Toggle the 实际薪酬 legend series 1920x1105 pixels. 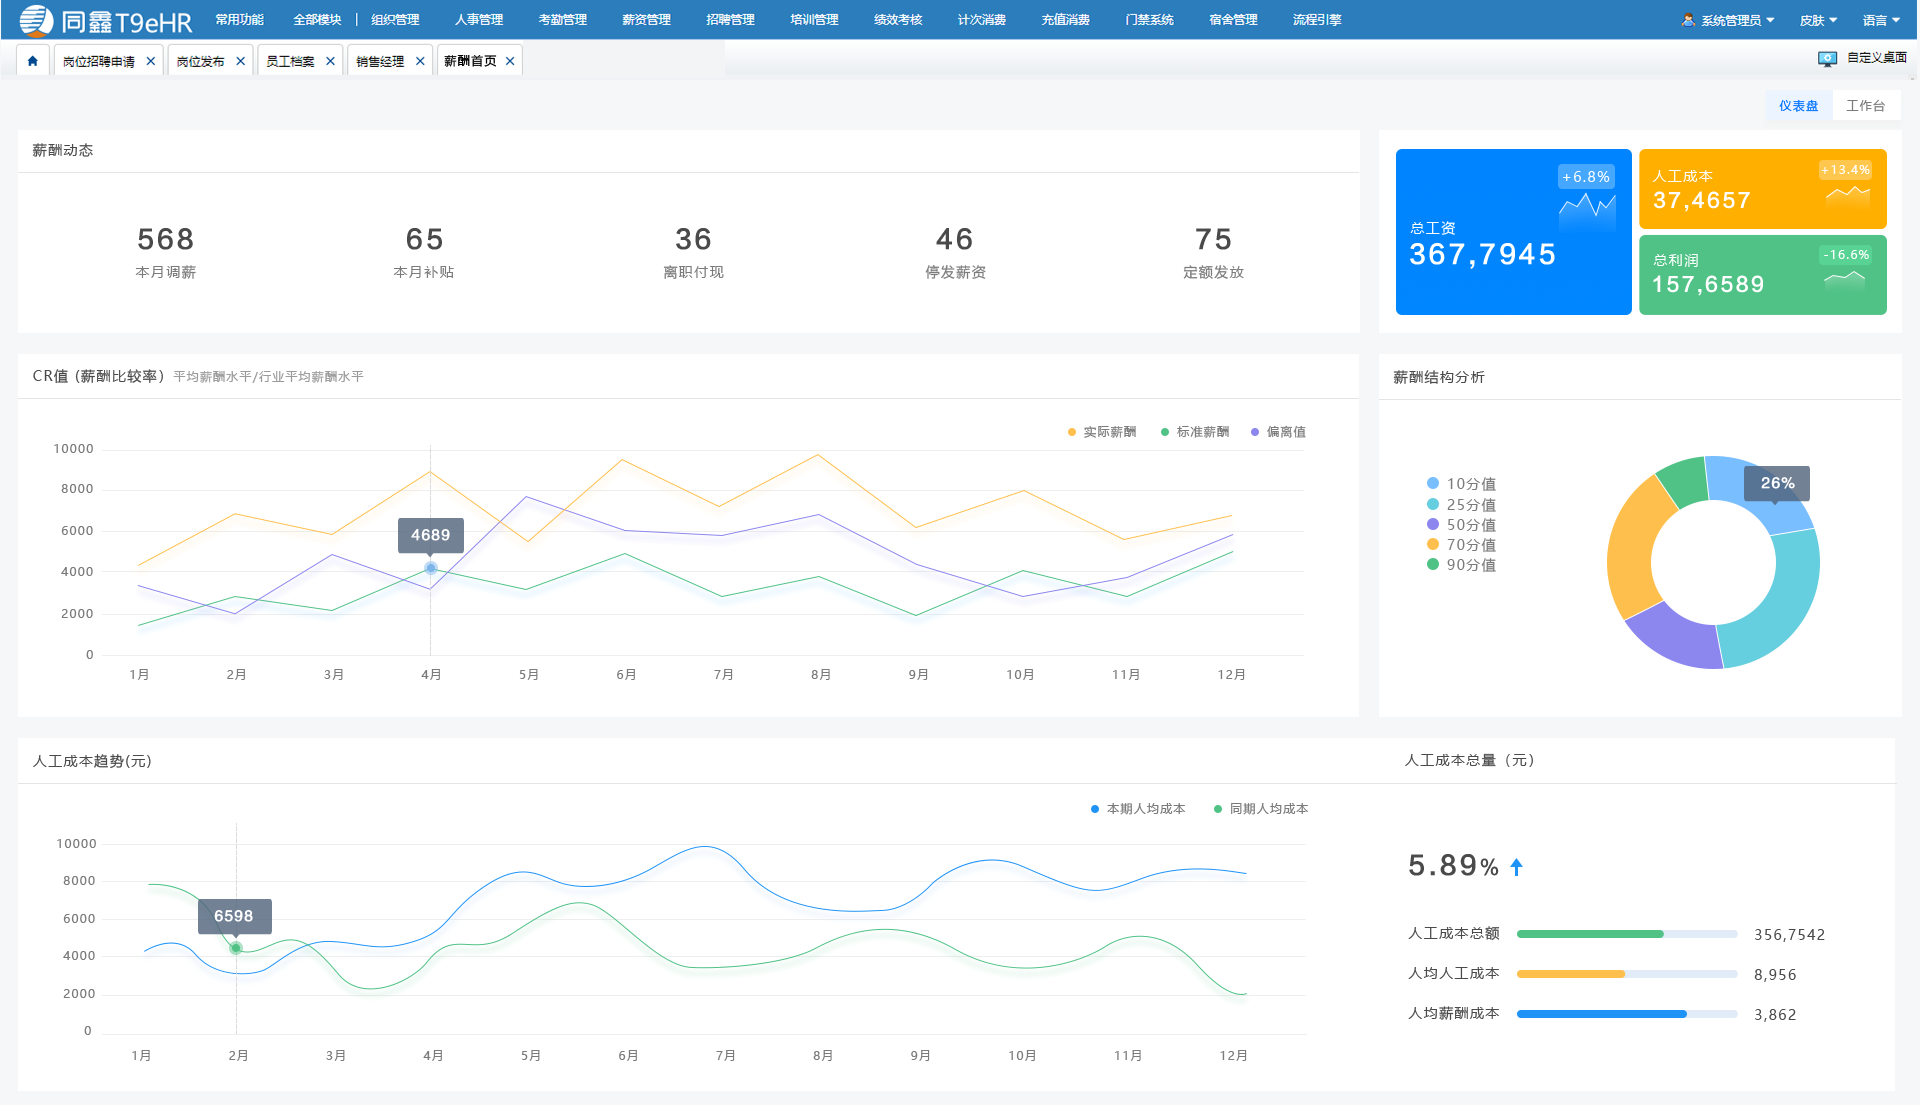(x=1102, y=432)
